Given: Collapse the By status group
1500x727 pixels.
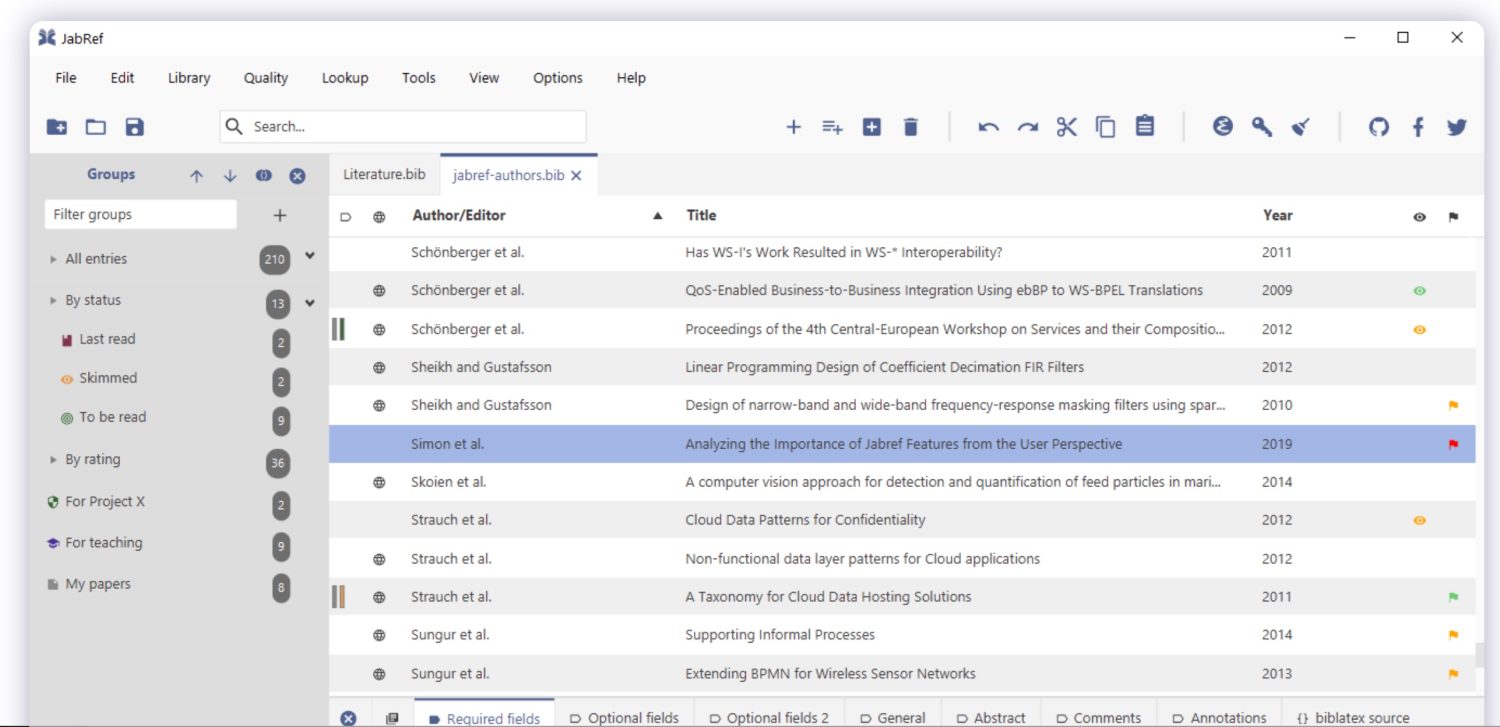Looking at the screenshot, I should click(x=52, y=299).
